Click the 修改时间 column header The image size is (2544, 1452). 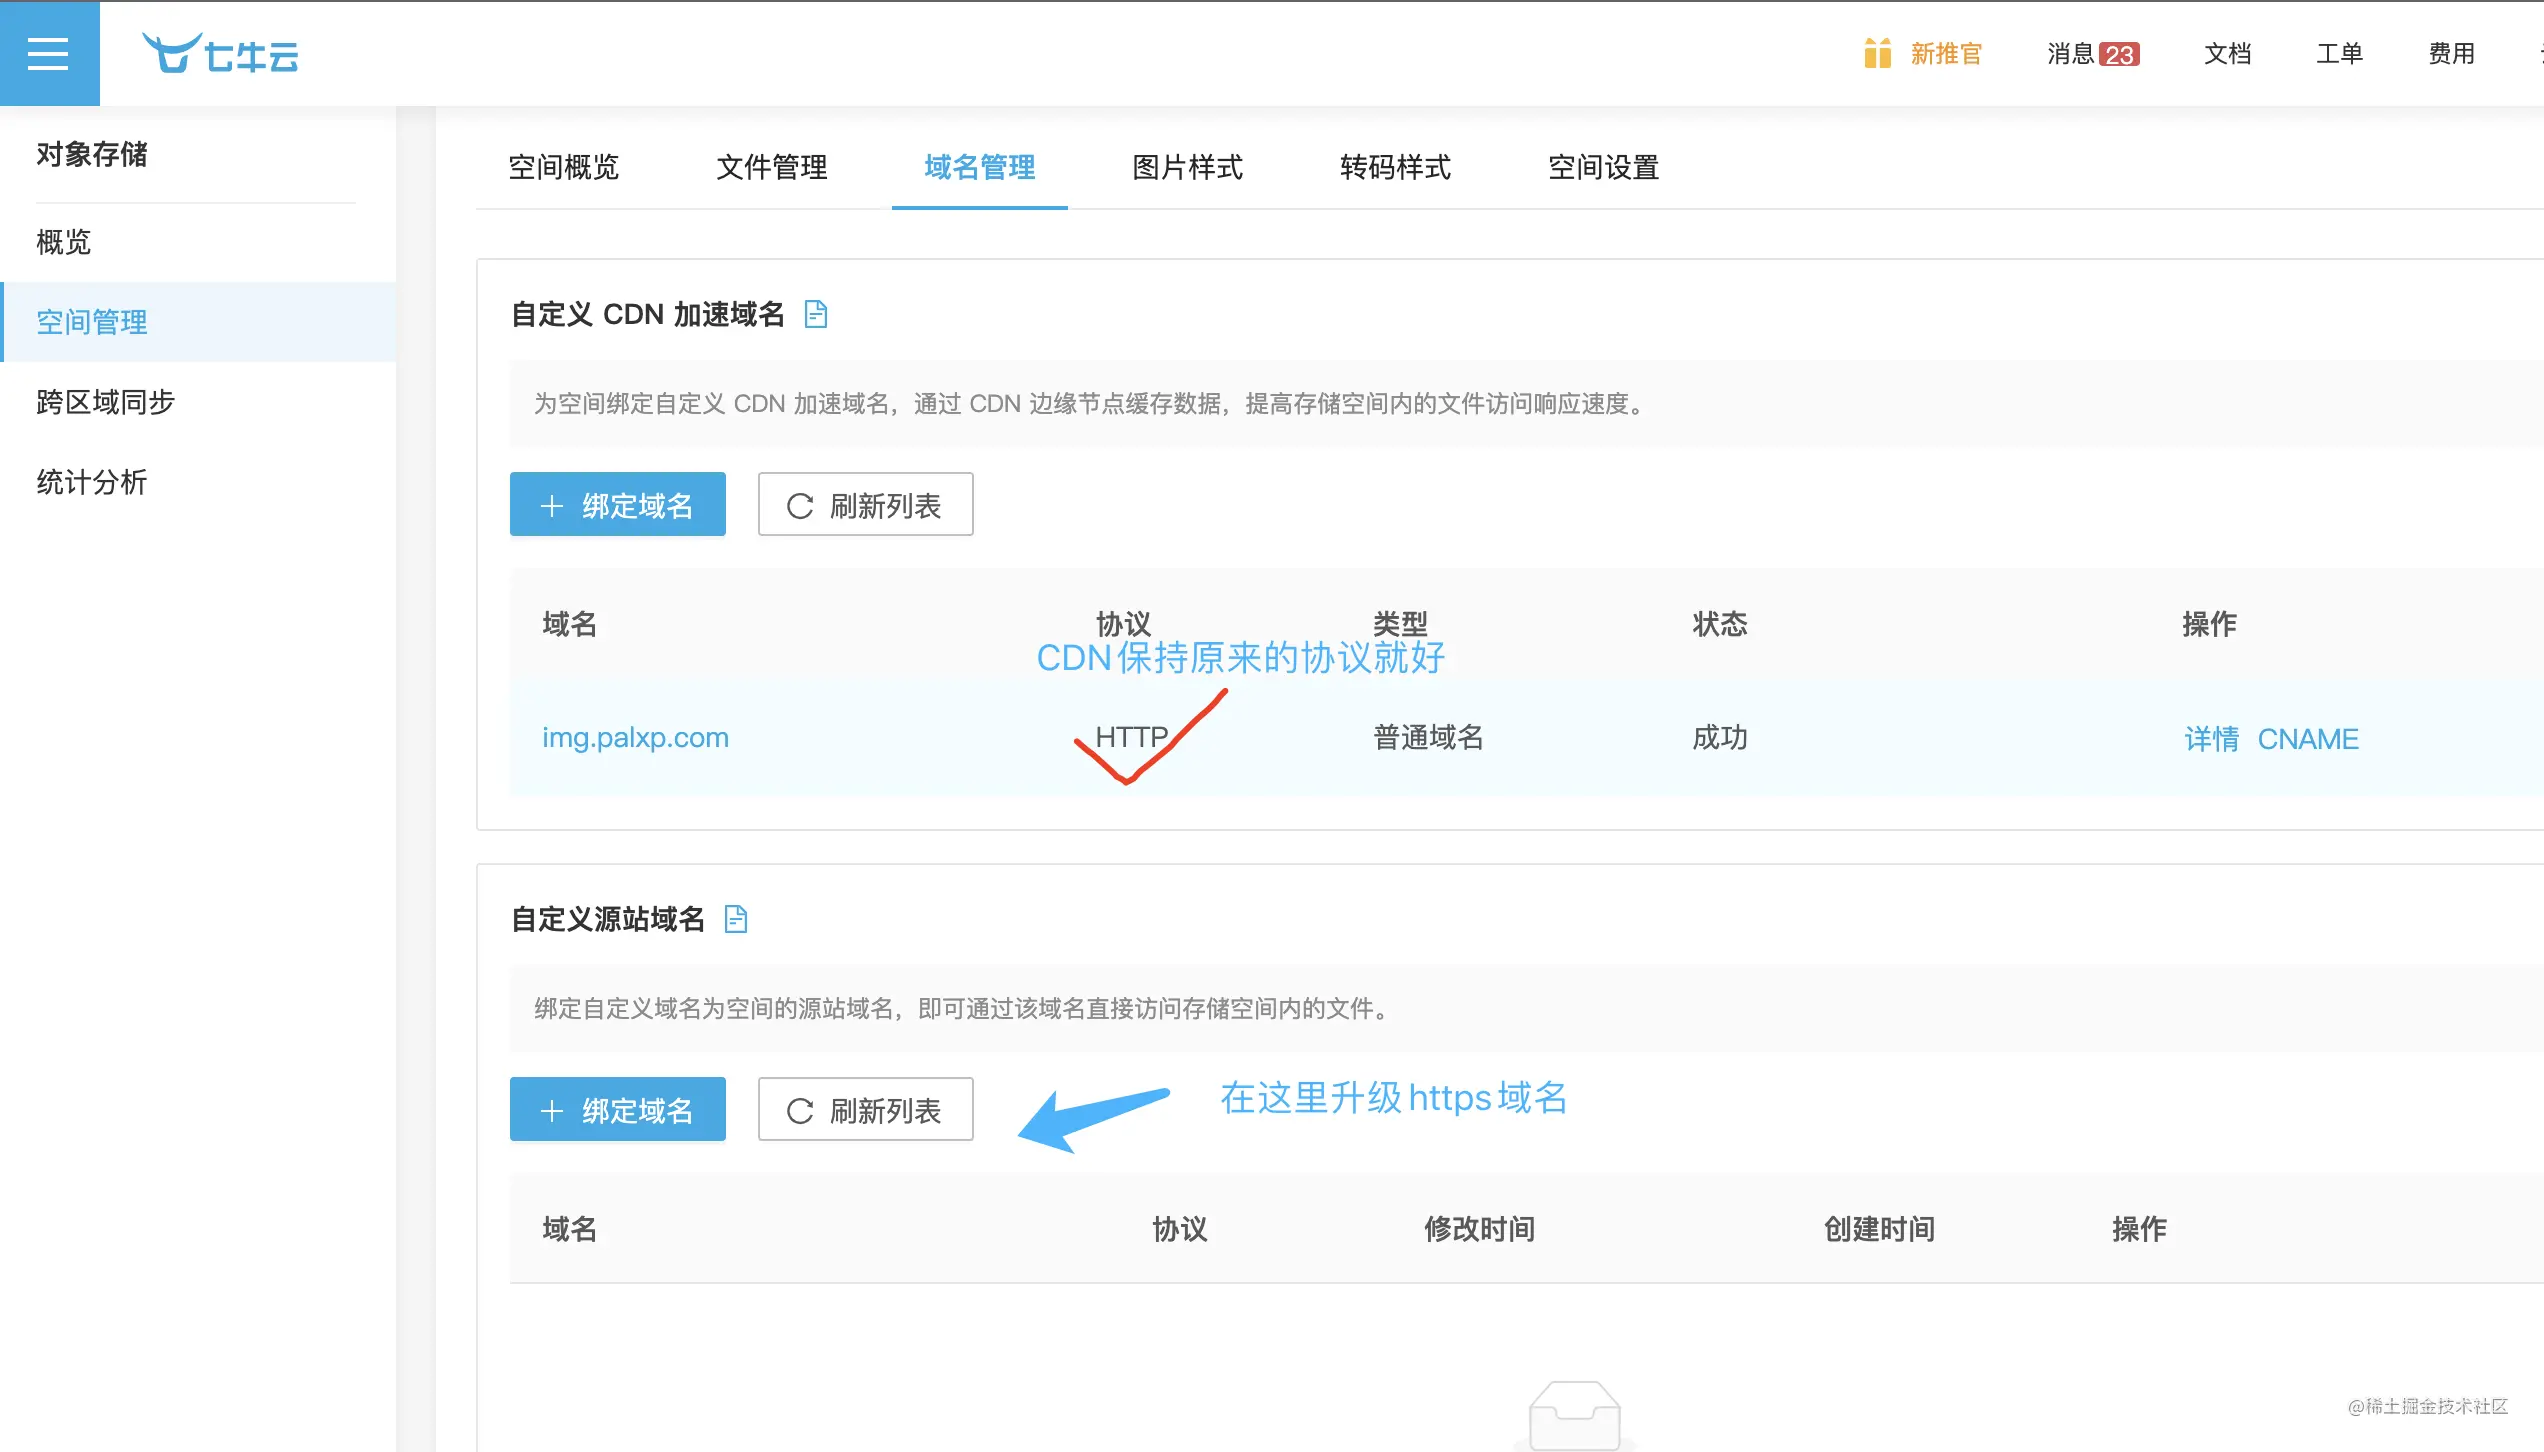[x=1480, y=1229]
